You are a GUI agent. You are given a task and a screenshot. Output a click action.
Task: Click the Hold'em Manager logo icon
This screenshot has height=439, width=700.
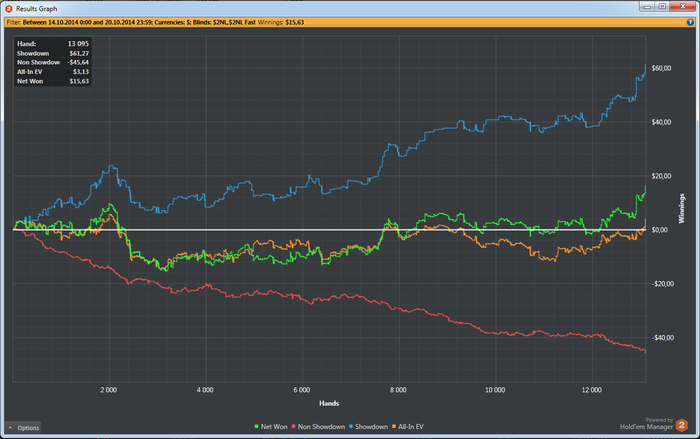(682, 425)
